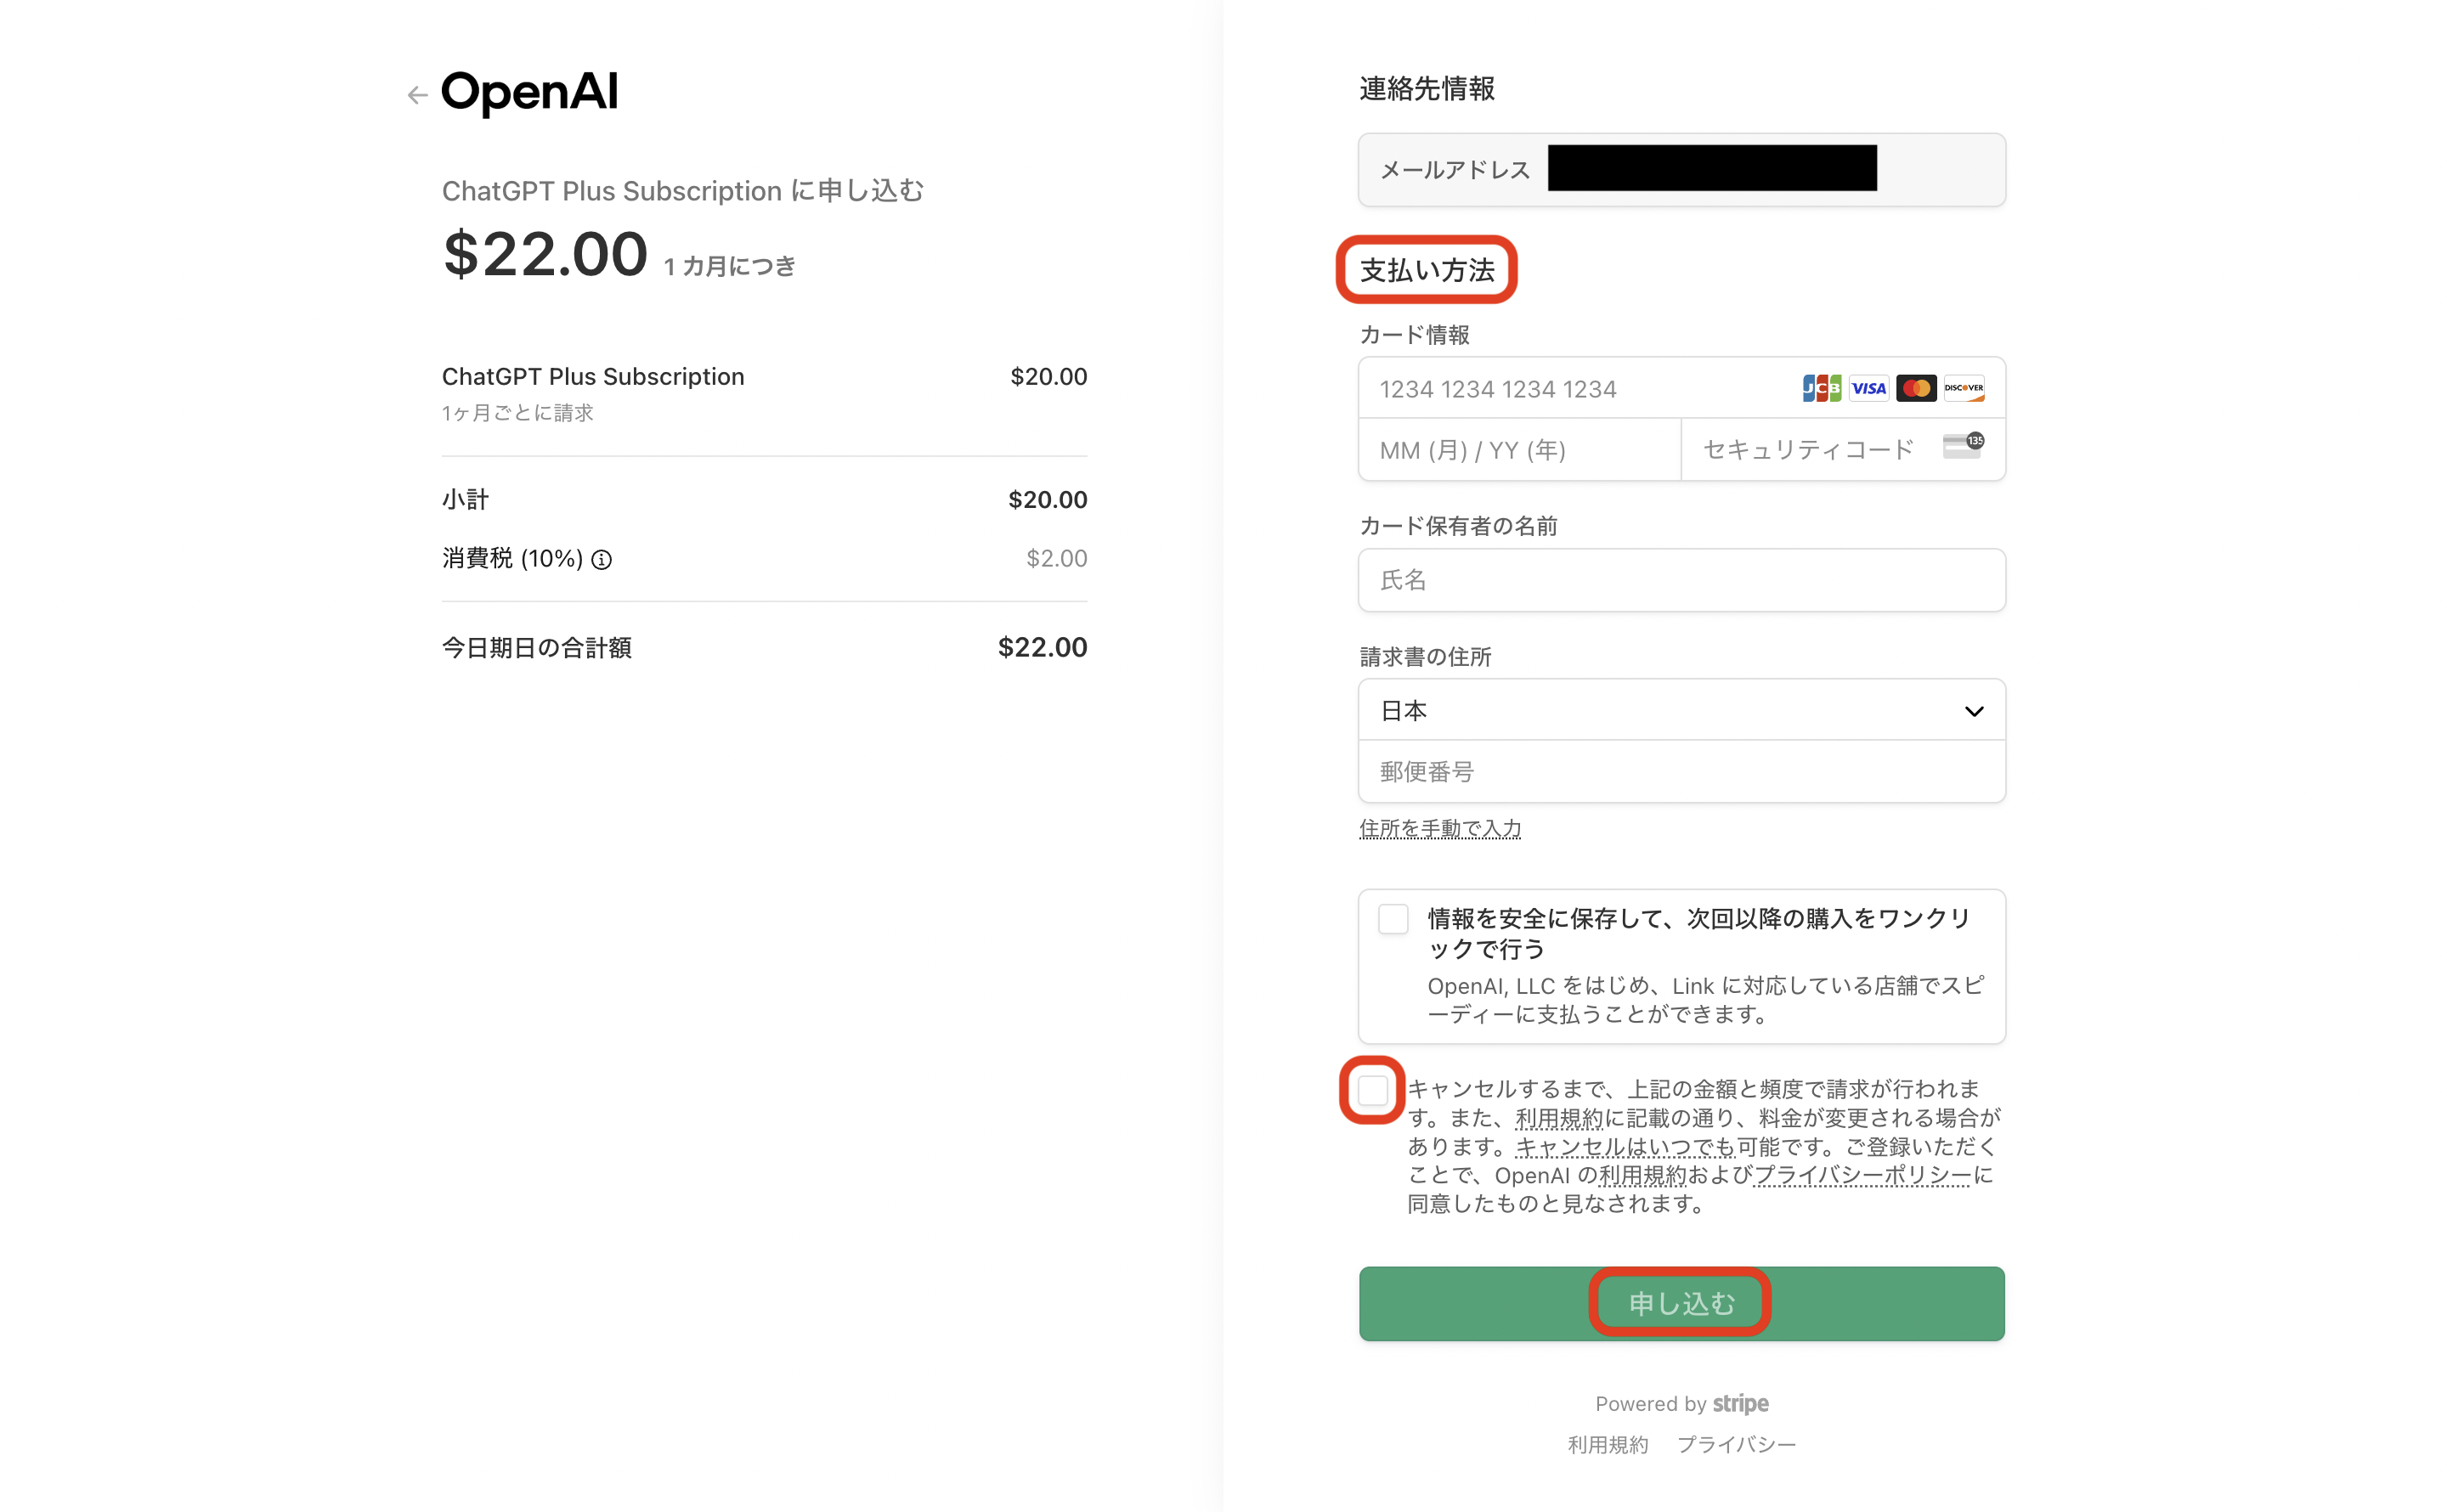Screen dimensions: 2447x1512
Task: Open the 日本 country dropdown
Action: point(1681,710)
